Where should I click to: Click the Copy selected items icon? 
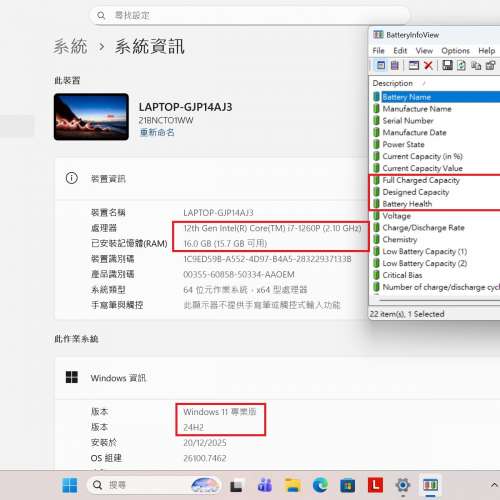(476, 65)
